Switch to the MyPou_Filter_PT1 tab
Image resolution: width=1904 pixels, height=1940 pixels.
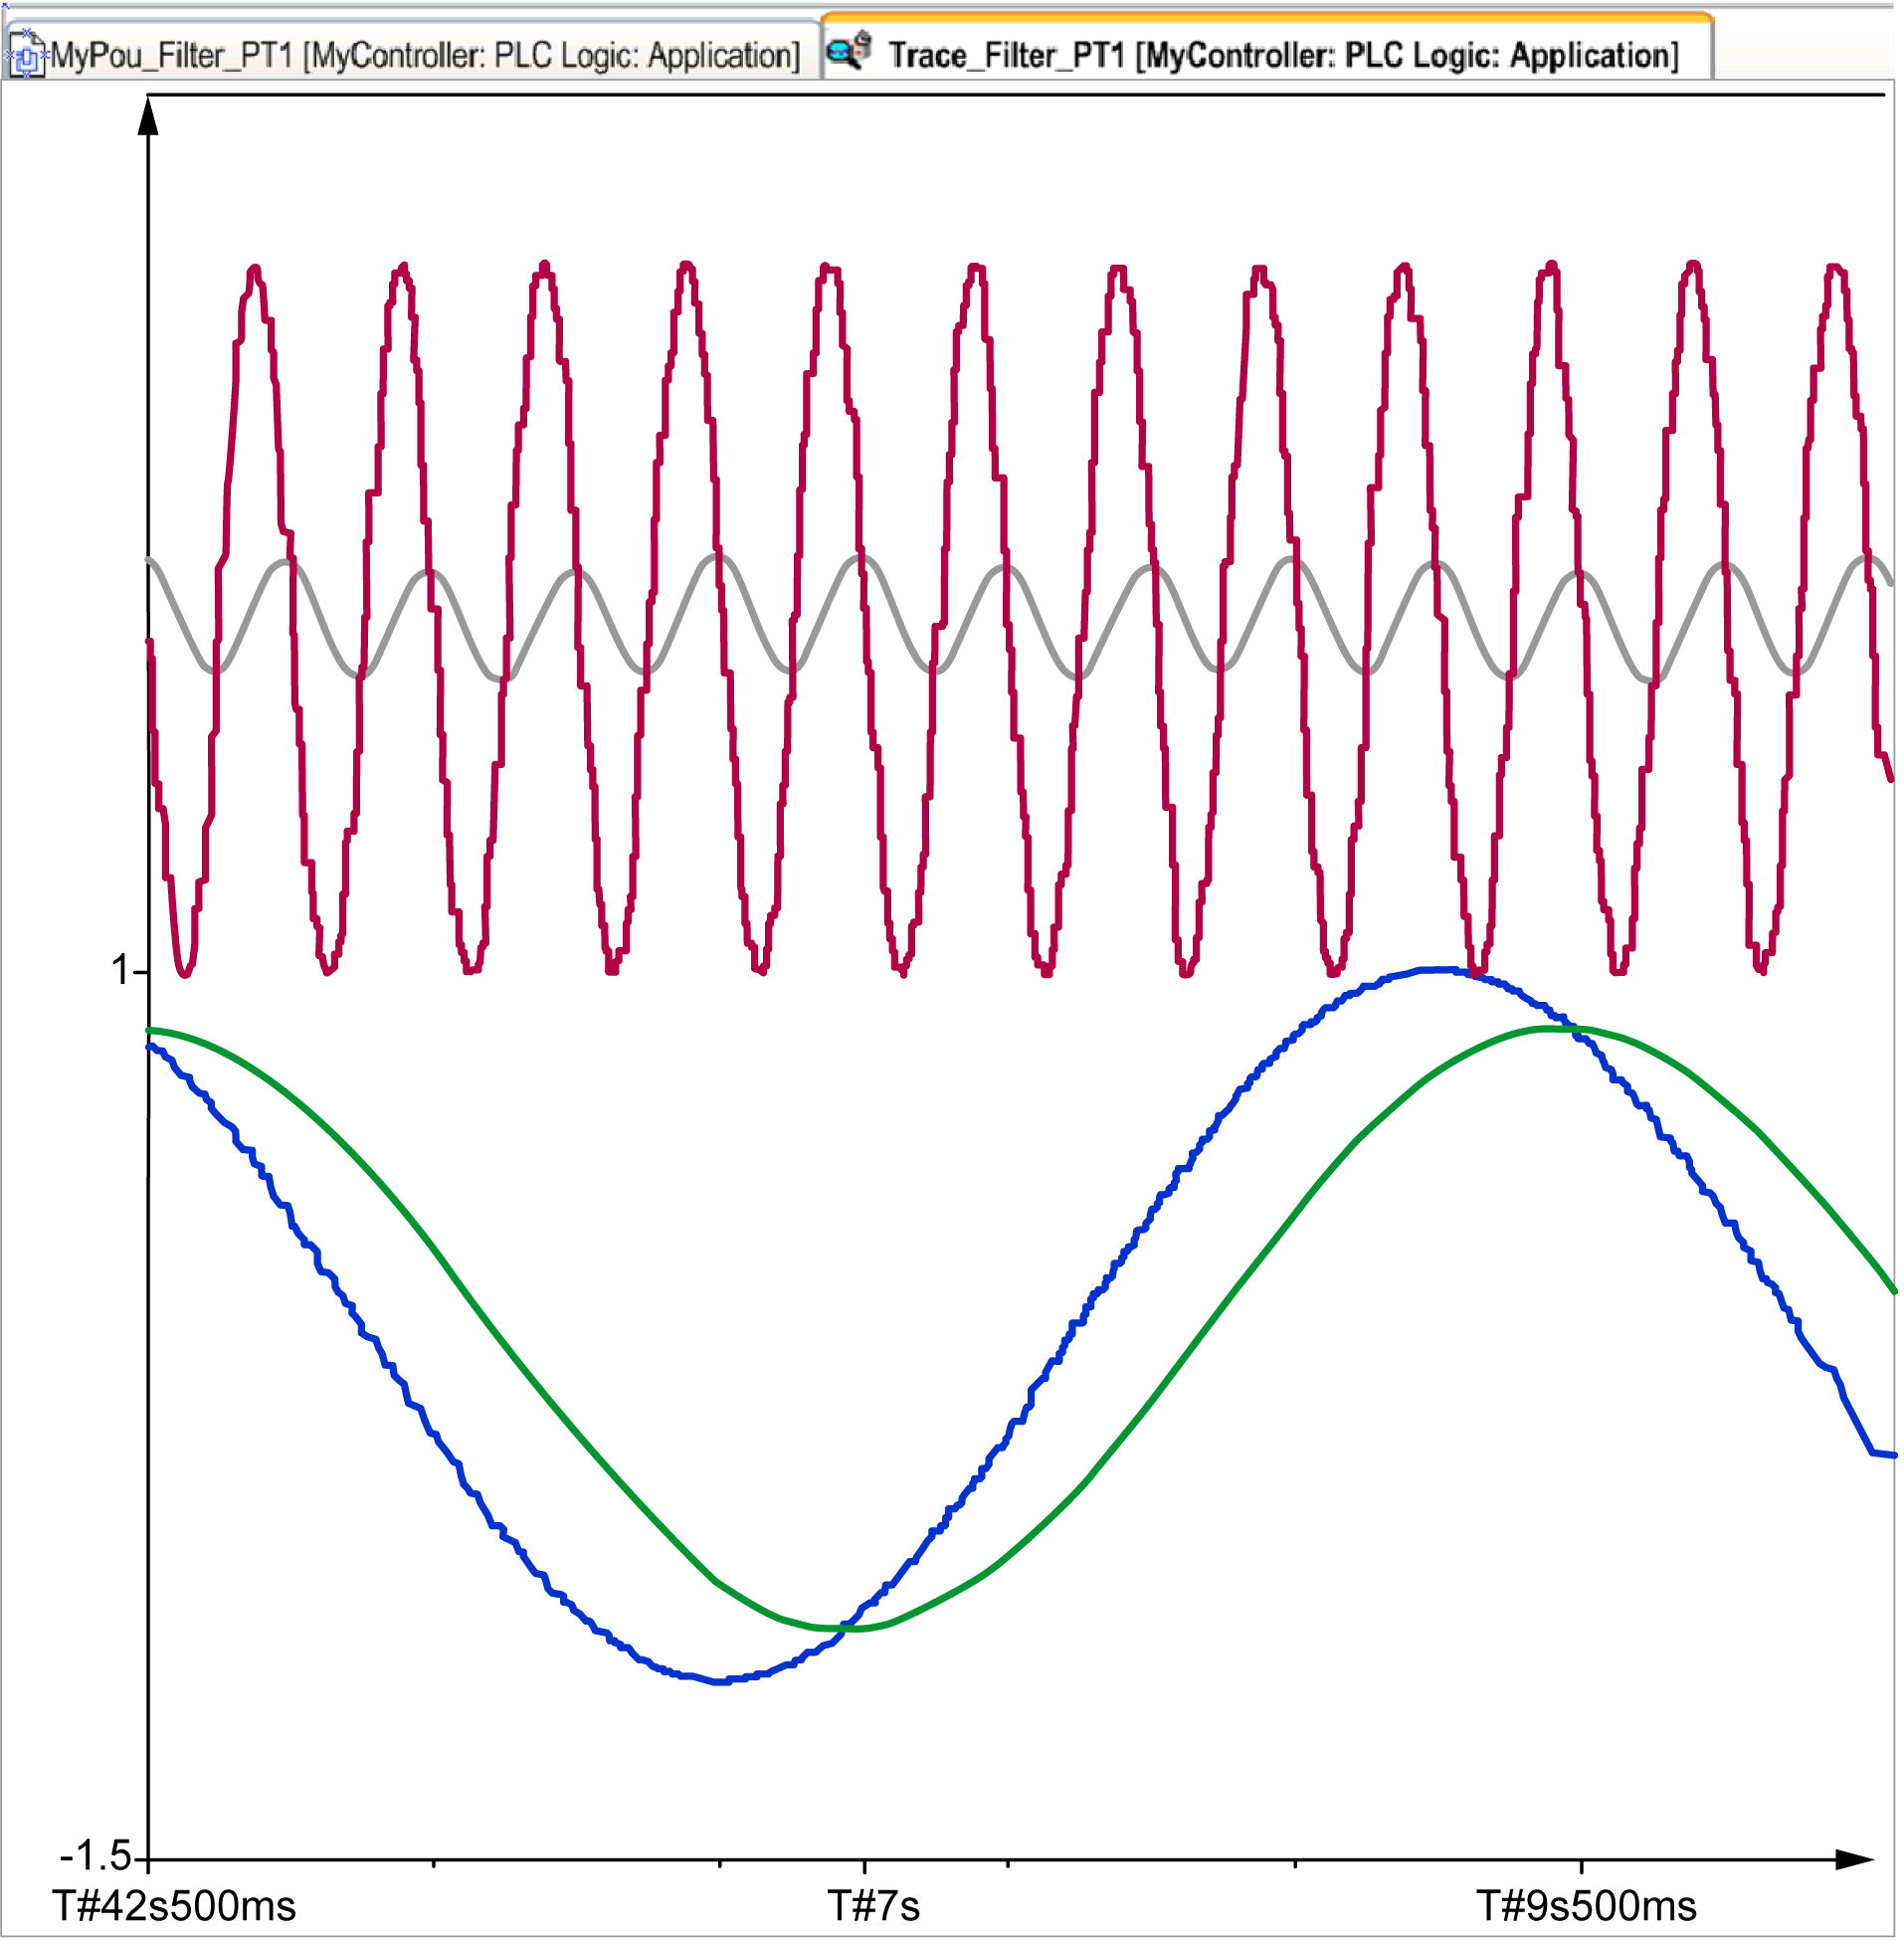(x=424, y=56)
